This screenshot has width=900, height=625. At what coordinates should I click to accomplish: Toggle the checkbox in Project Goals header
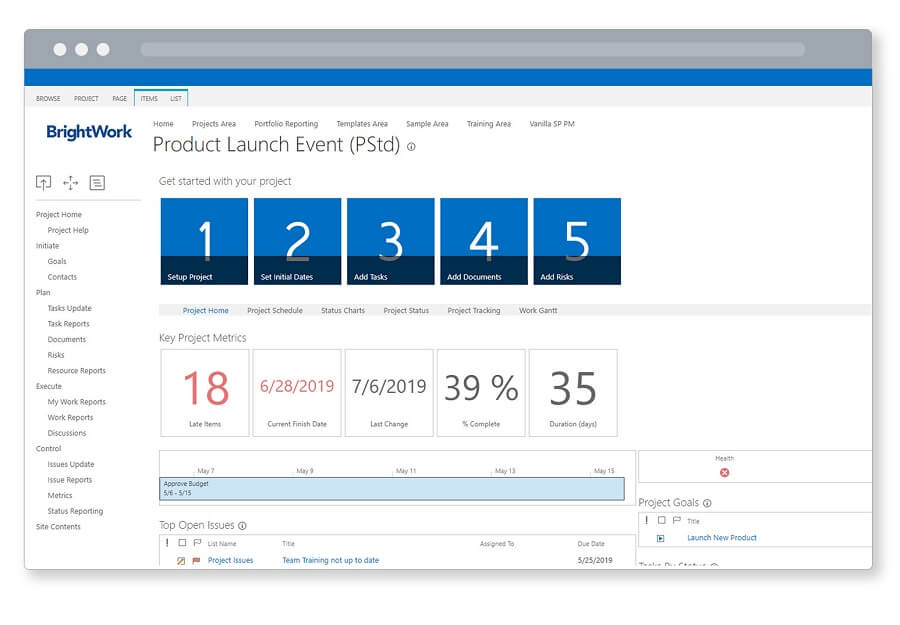(661, 521)
